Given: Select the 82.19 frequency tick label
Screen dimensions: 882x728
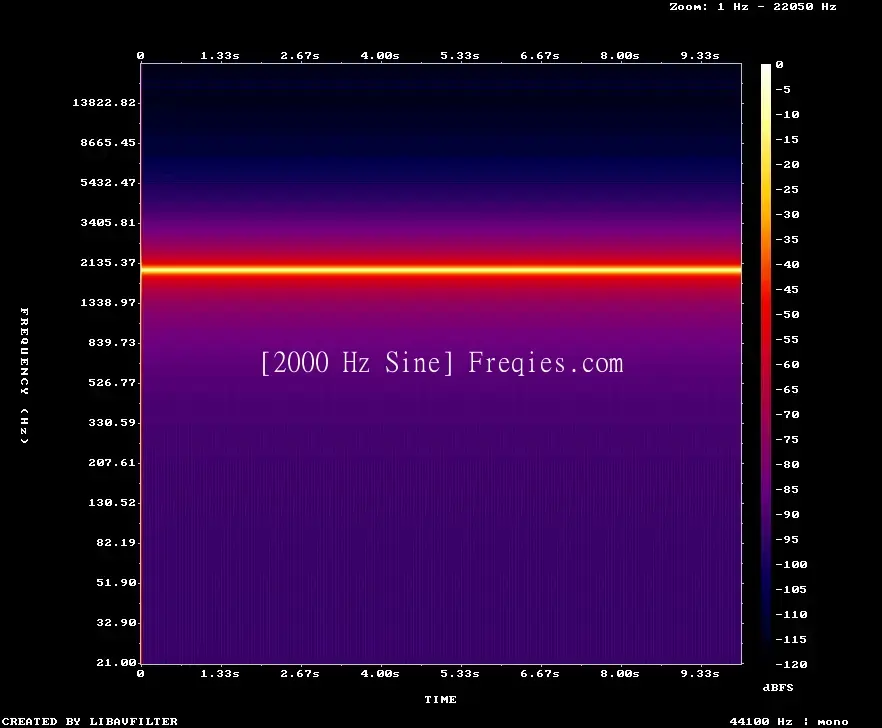Looking at the screenshot, I should [x=116, y=542].
